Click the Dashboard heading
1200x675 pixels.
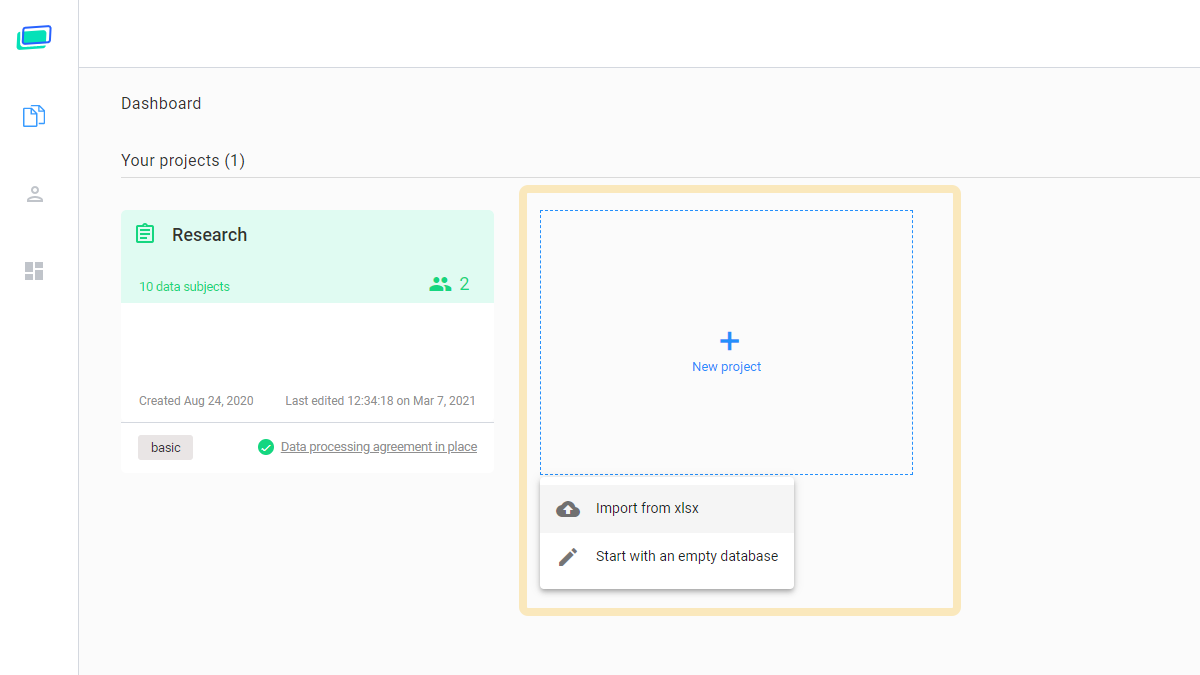coord(161,104)
